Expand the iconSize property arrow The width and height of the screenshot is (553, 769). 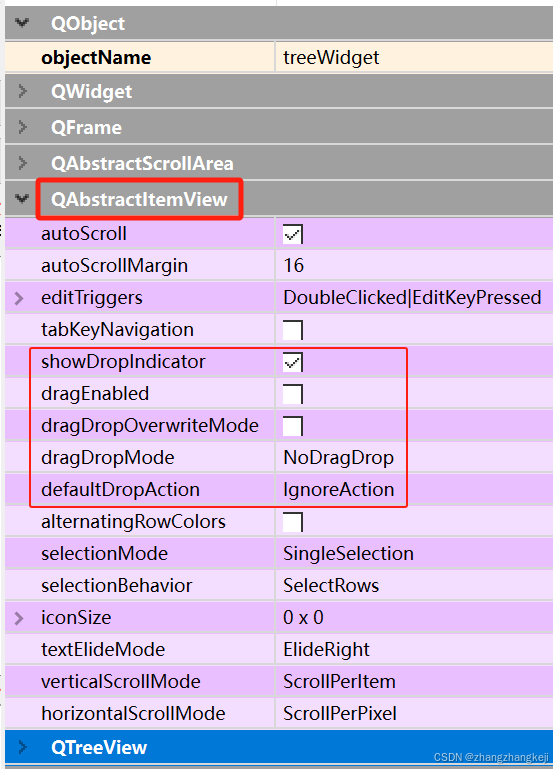click(x=19, y=617)
